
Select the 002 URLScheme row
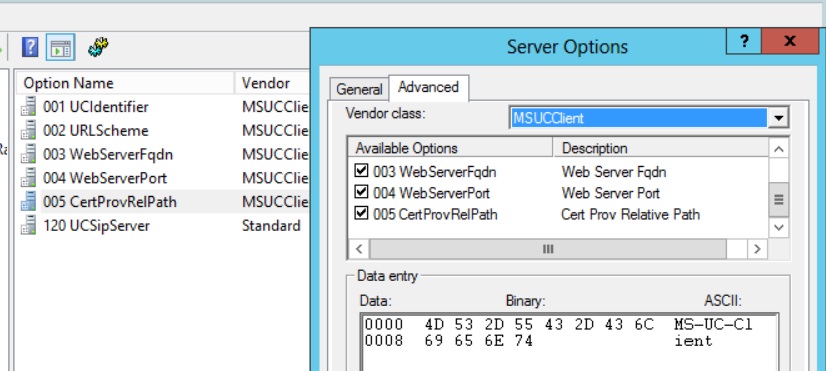click(96, 130)
